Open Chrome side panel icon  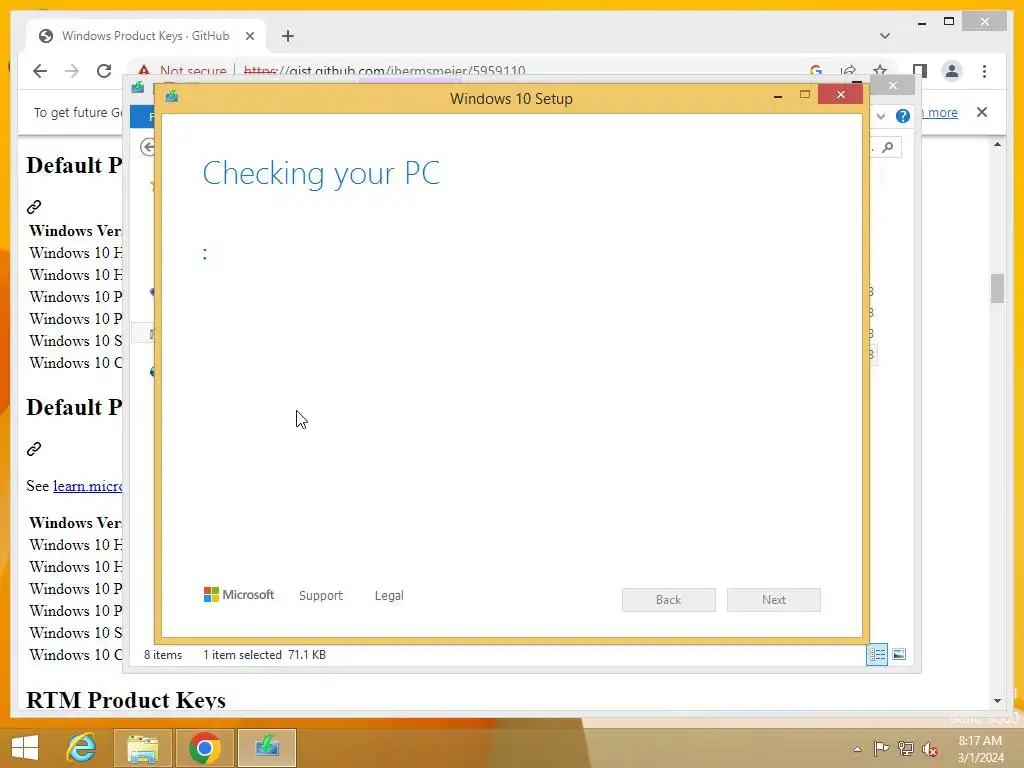click(x=920, y=71)
